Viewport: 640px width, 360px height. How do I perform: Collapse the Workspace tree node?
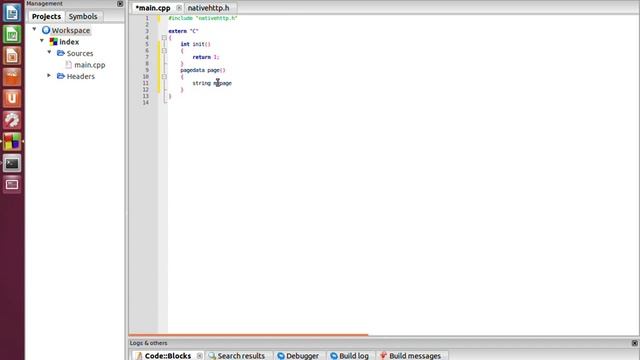coord(34,29)
